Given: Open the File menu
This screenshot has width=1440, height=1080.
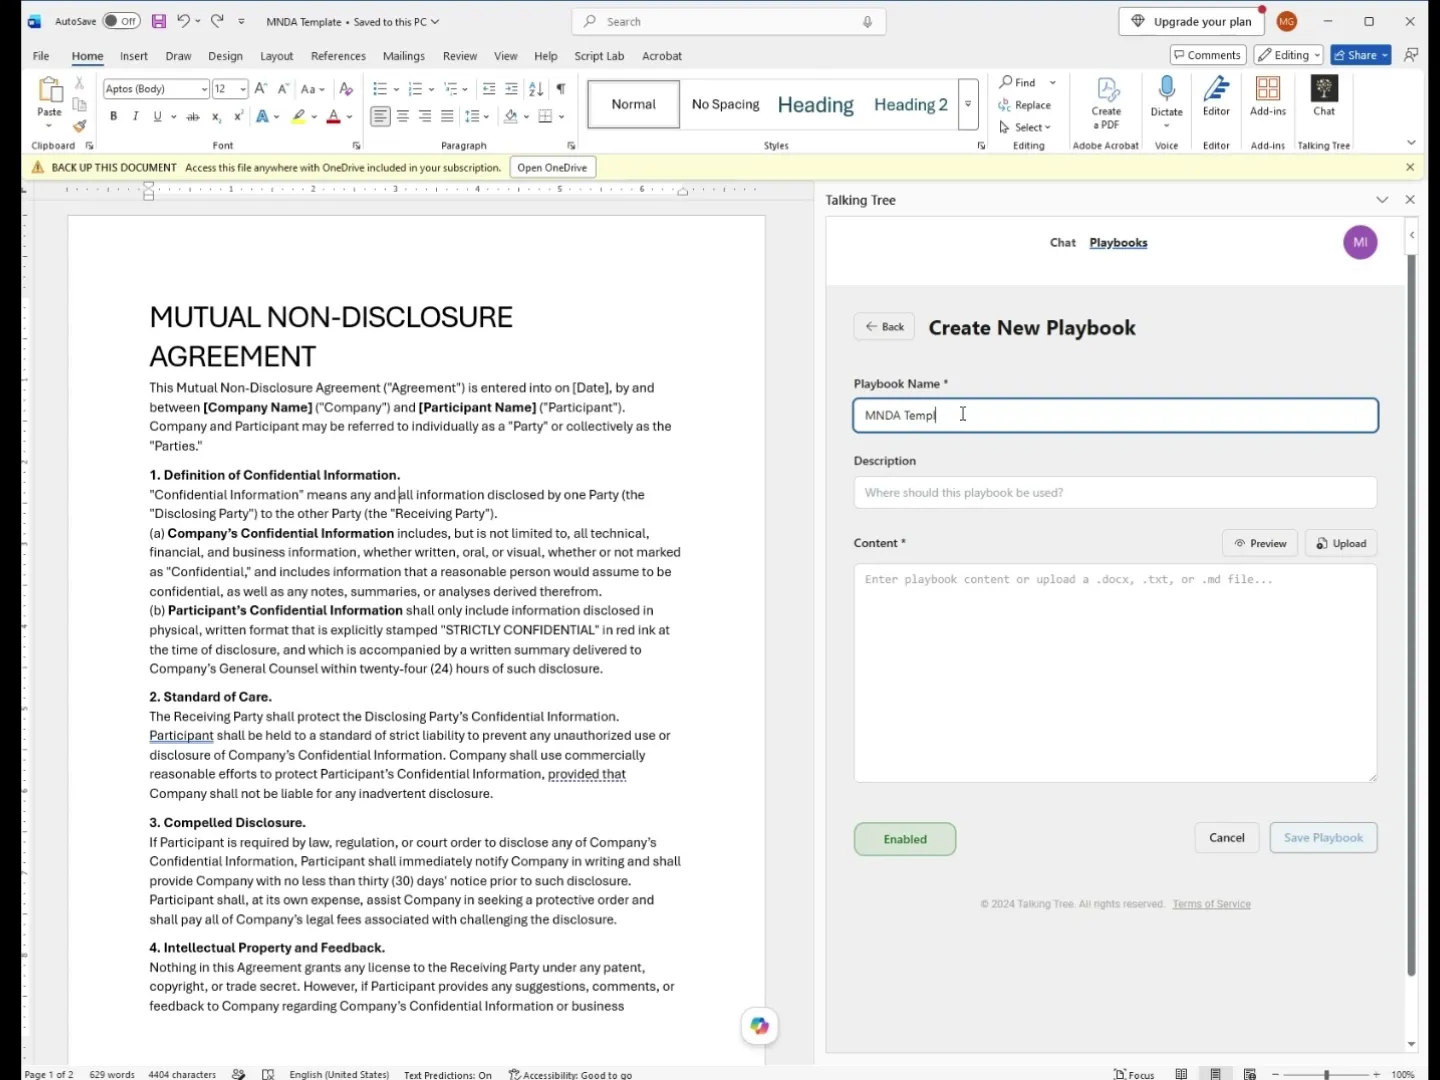Looking at the screenshot, I should pyautogui.click(x=41, y=56).
